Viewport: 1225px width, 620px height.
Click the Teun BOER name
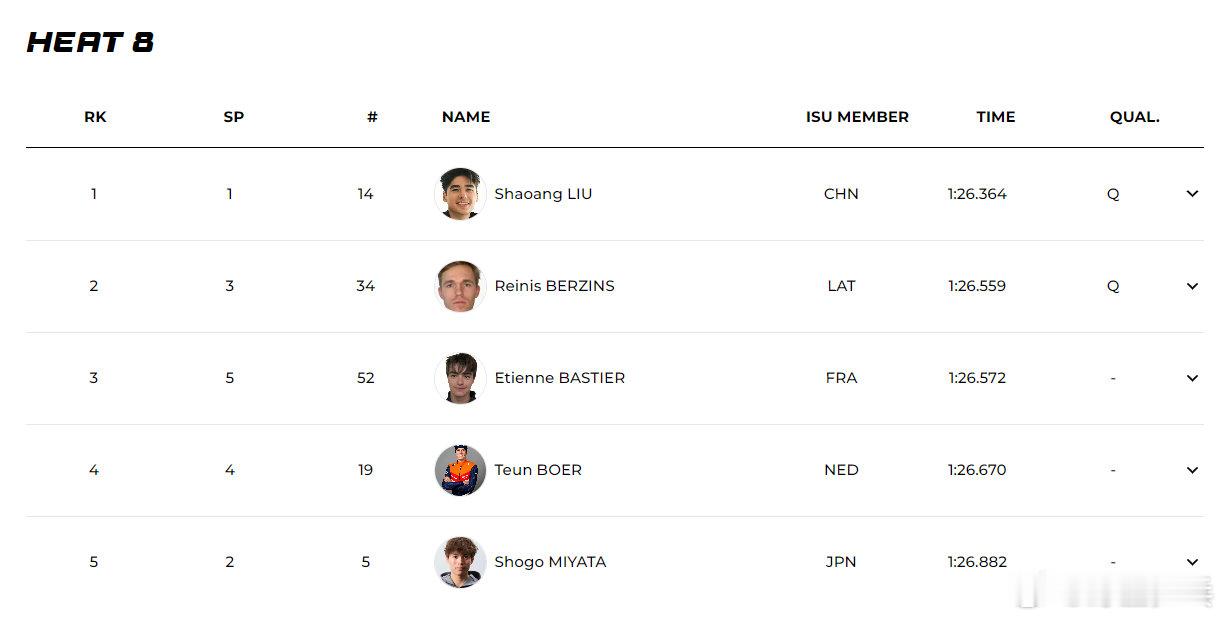[x=538, y=470]
